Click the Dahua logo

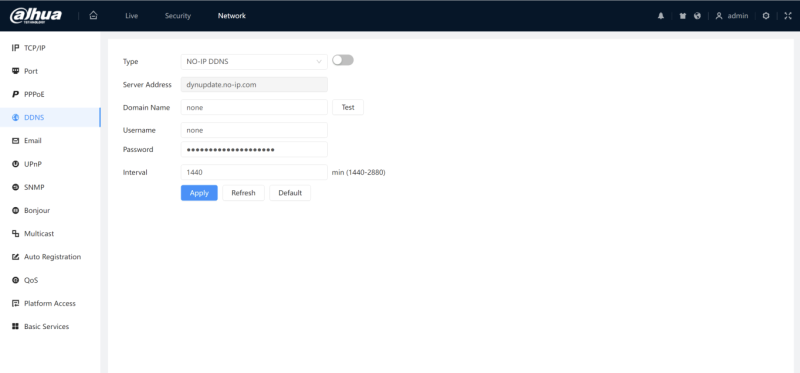pyautogui.click(x=35, y=16)
